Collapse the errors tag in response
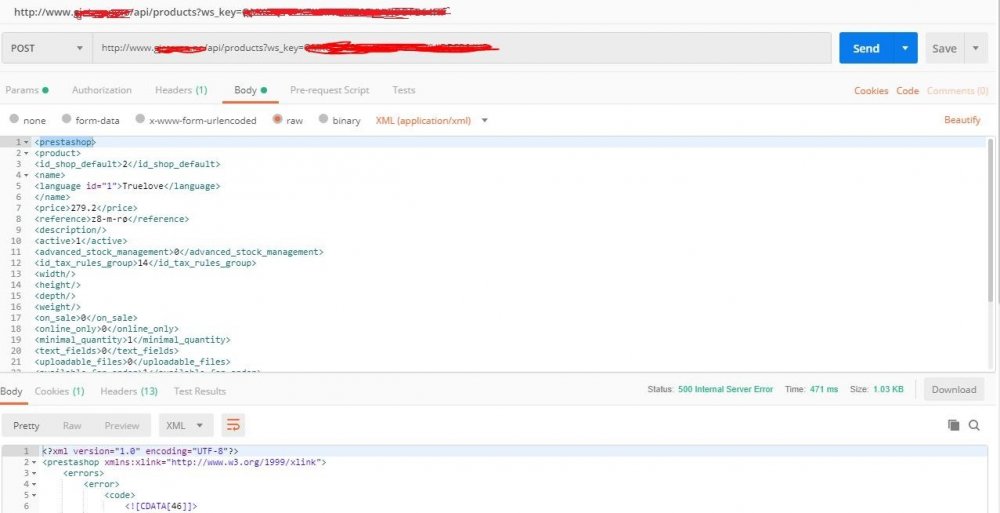This screenshot has width=1000, height=513. tap(34, 473)
